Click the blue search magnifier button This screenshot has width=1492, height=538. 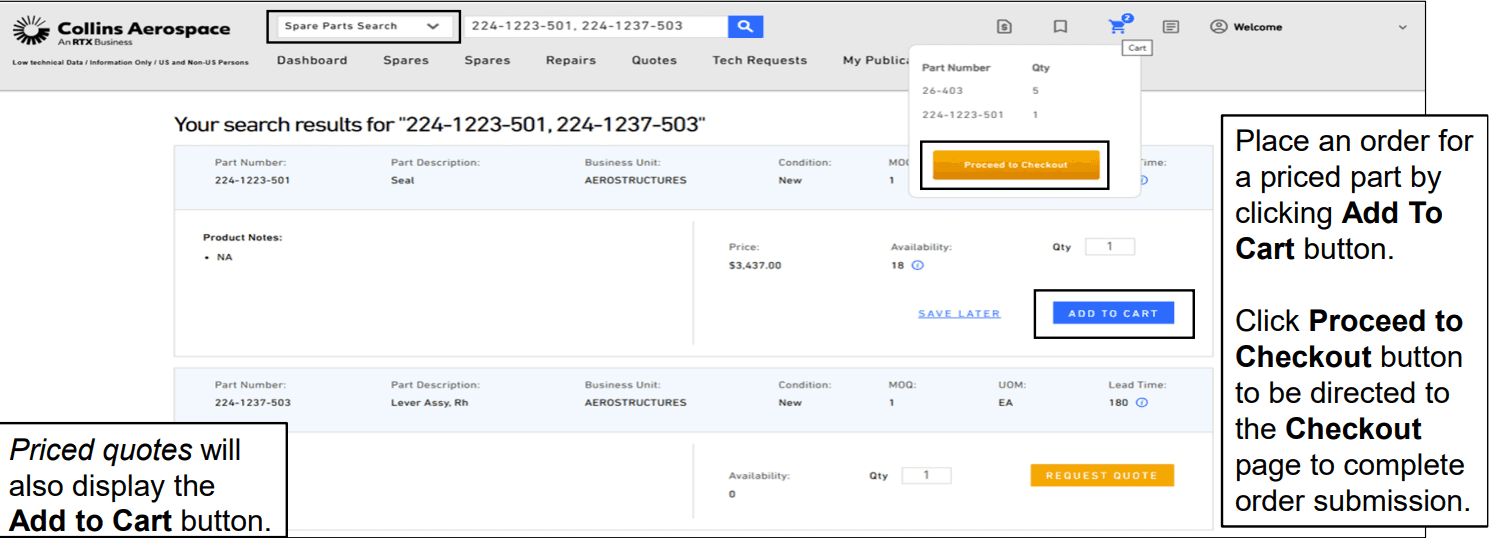(x=745, y=27)
